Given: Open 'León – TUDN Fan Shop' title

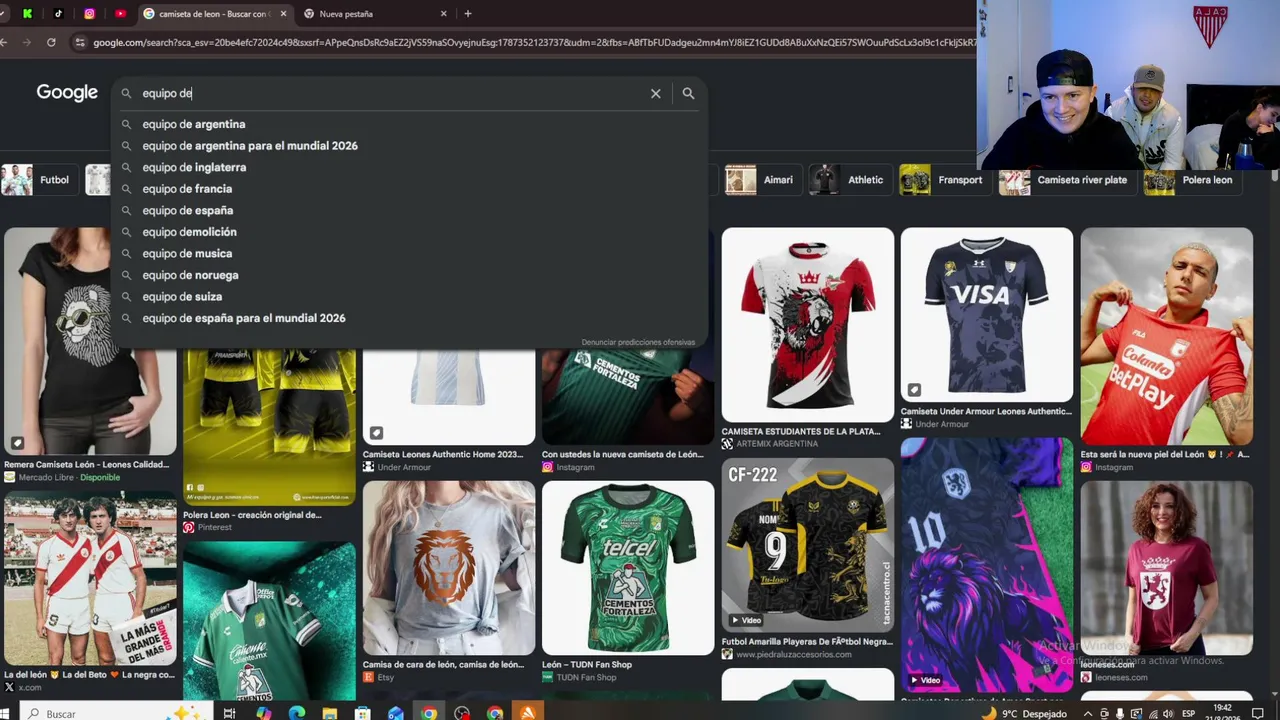Looking at the screenshot, I should (x=587, y=664).
